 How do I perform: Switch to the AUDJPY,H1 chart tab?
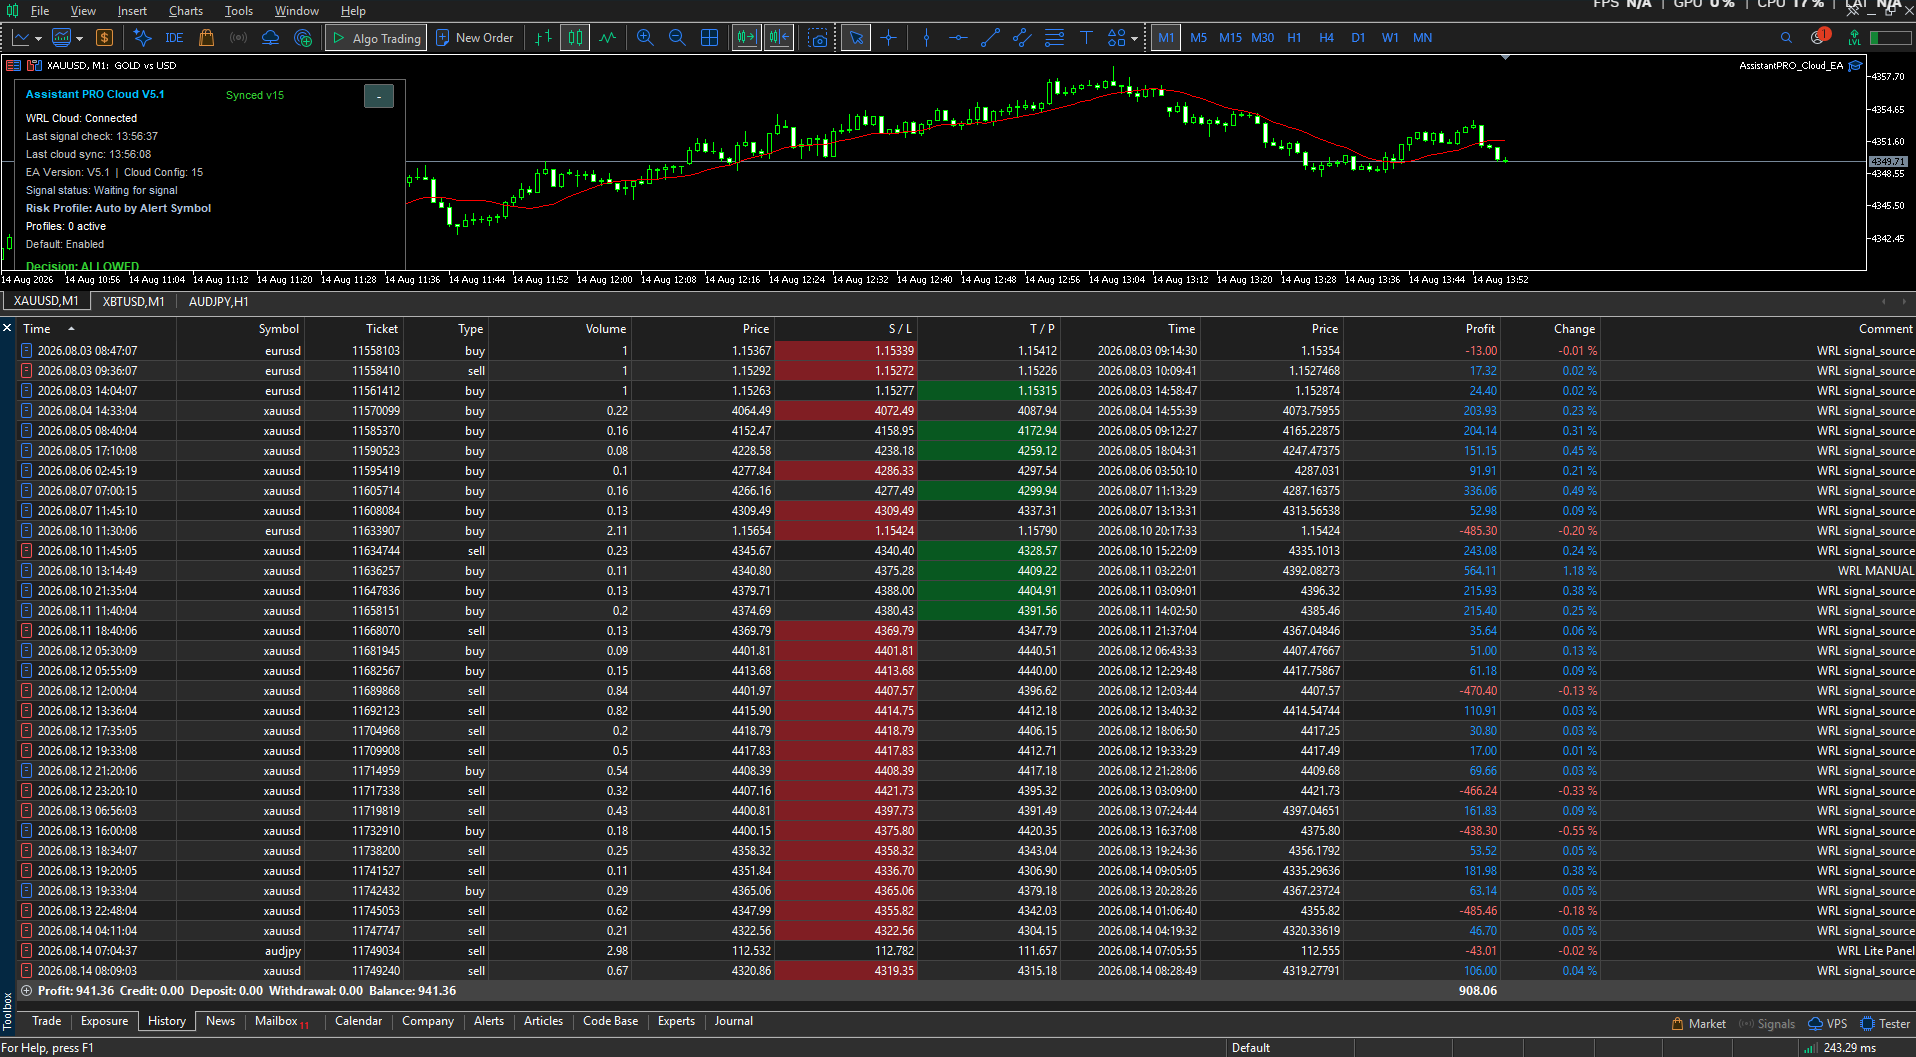[219, 301]
